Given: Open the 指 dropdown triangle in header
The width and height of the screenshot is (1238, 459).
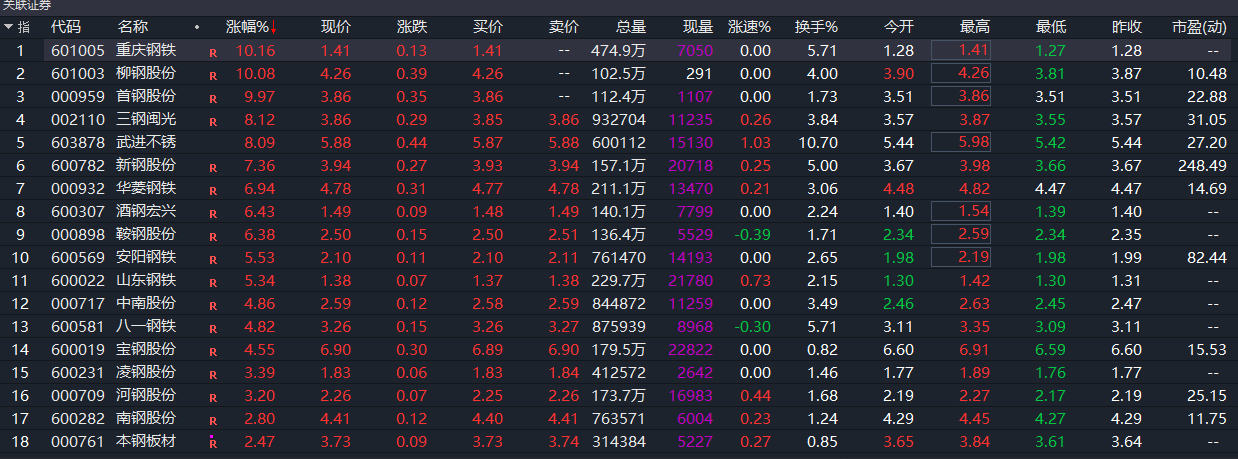Looking at the screenshot, I should 9,26.
